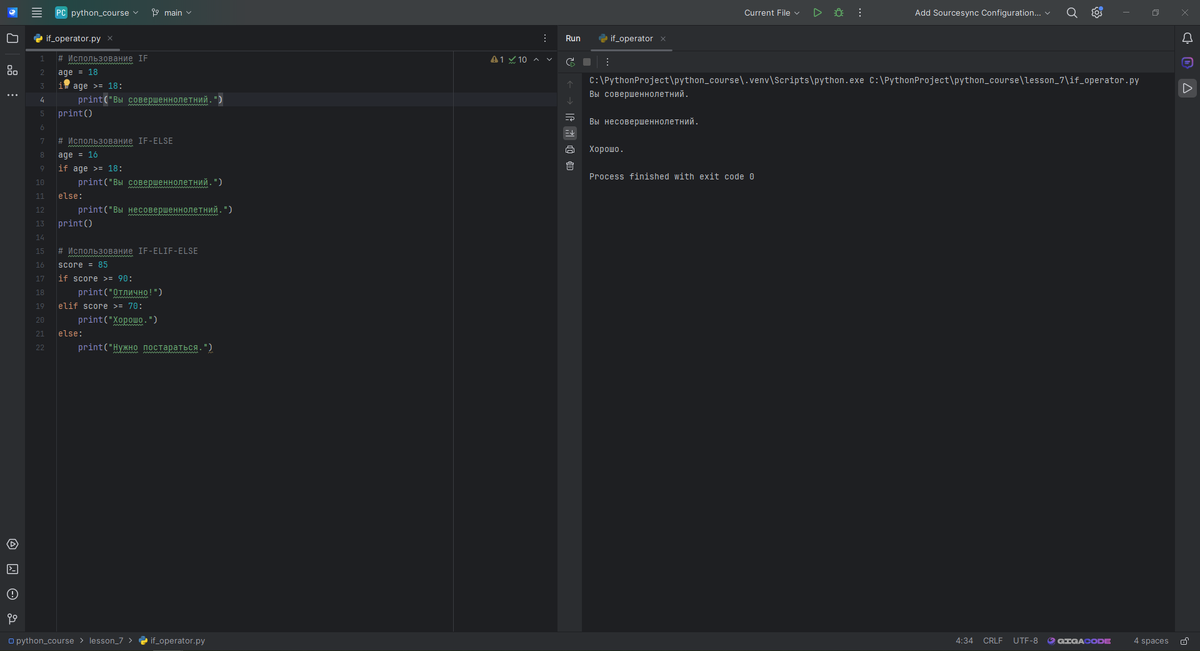
Task: Click the 'Хорошо.' console output line
Action: click(x=607, y=149)
